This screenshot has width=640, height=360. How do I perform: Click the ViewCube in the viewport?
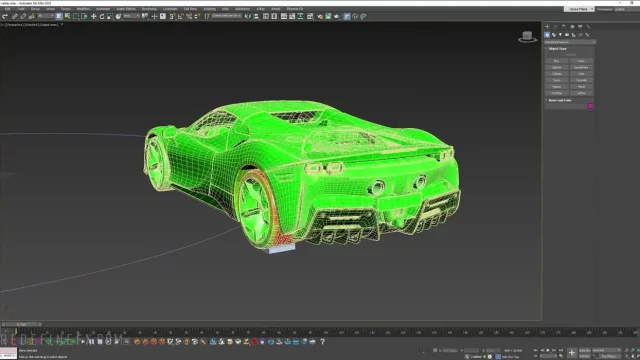point(527,37)
